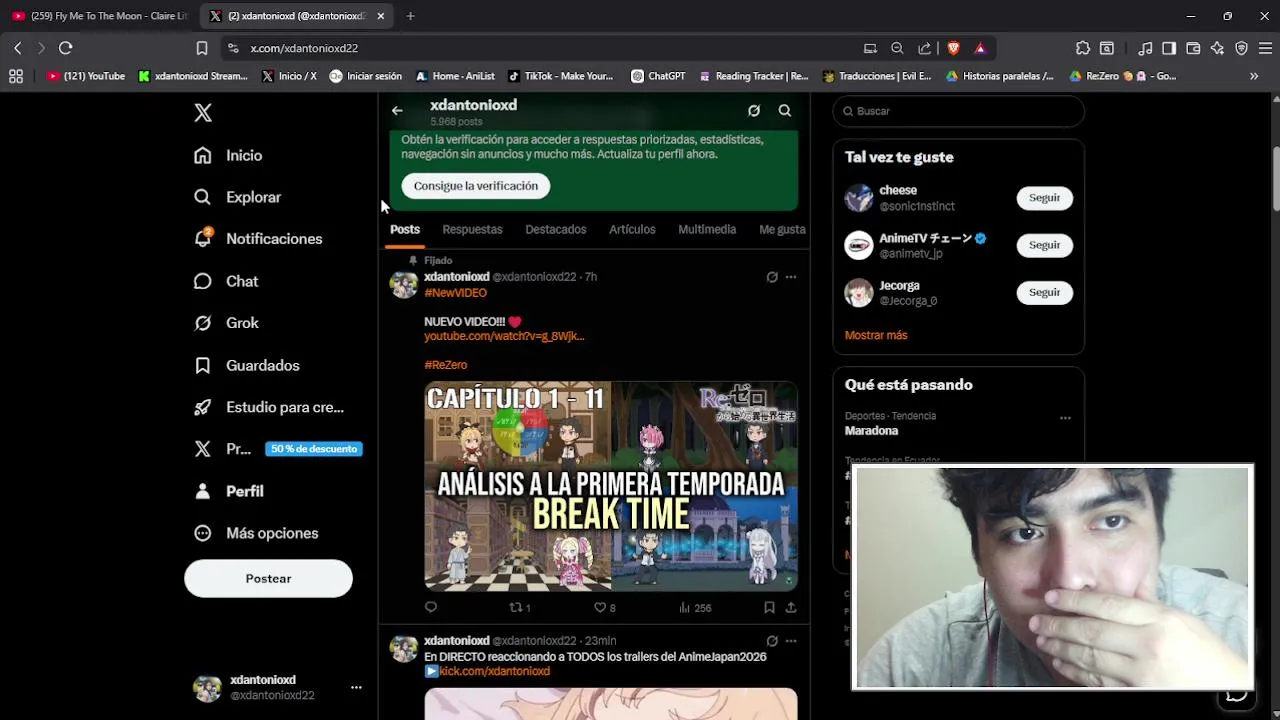Screen dimensions: 1280x720
Task: Open the browser Extensions puzzle icon
Action: (x=1083, y=48)
